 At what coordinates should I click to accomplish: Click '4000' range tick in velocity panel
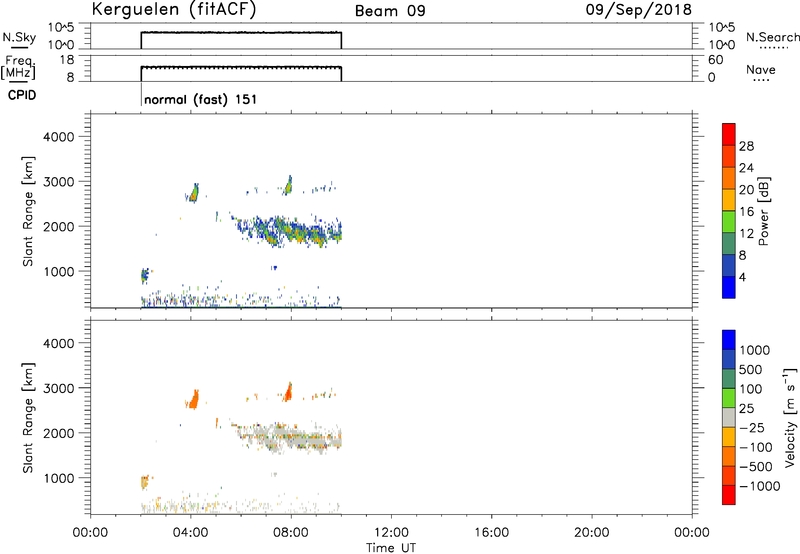(x=59, y=343)
